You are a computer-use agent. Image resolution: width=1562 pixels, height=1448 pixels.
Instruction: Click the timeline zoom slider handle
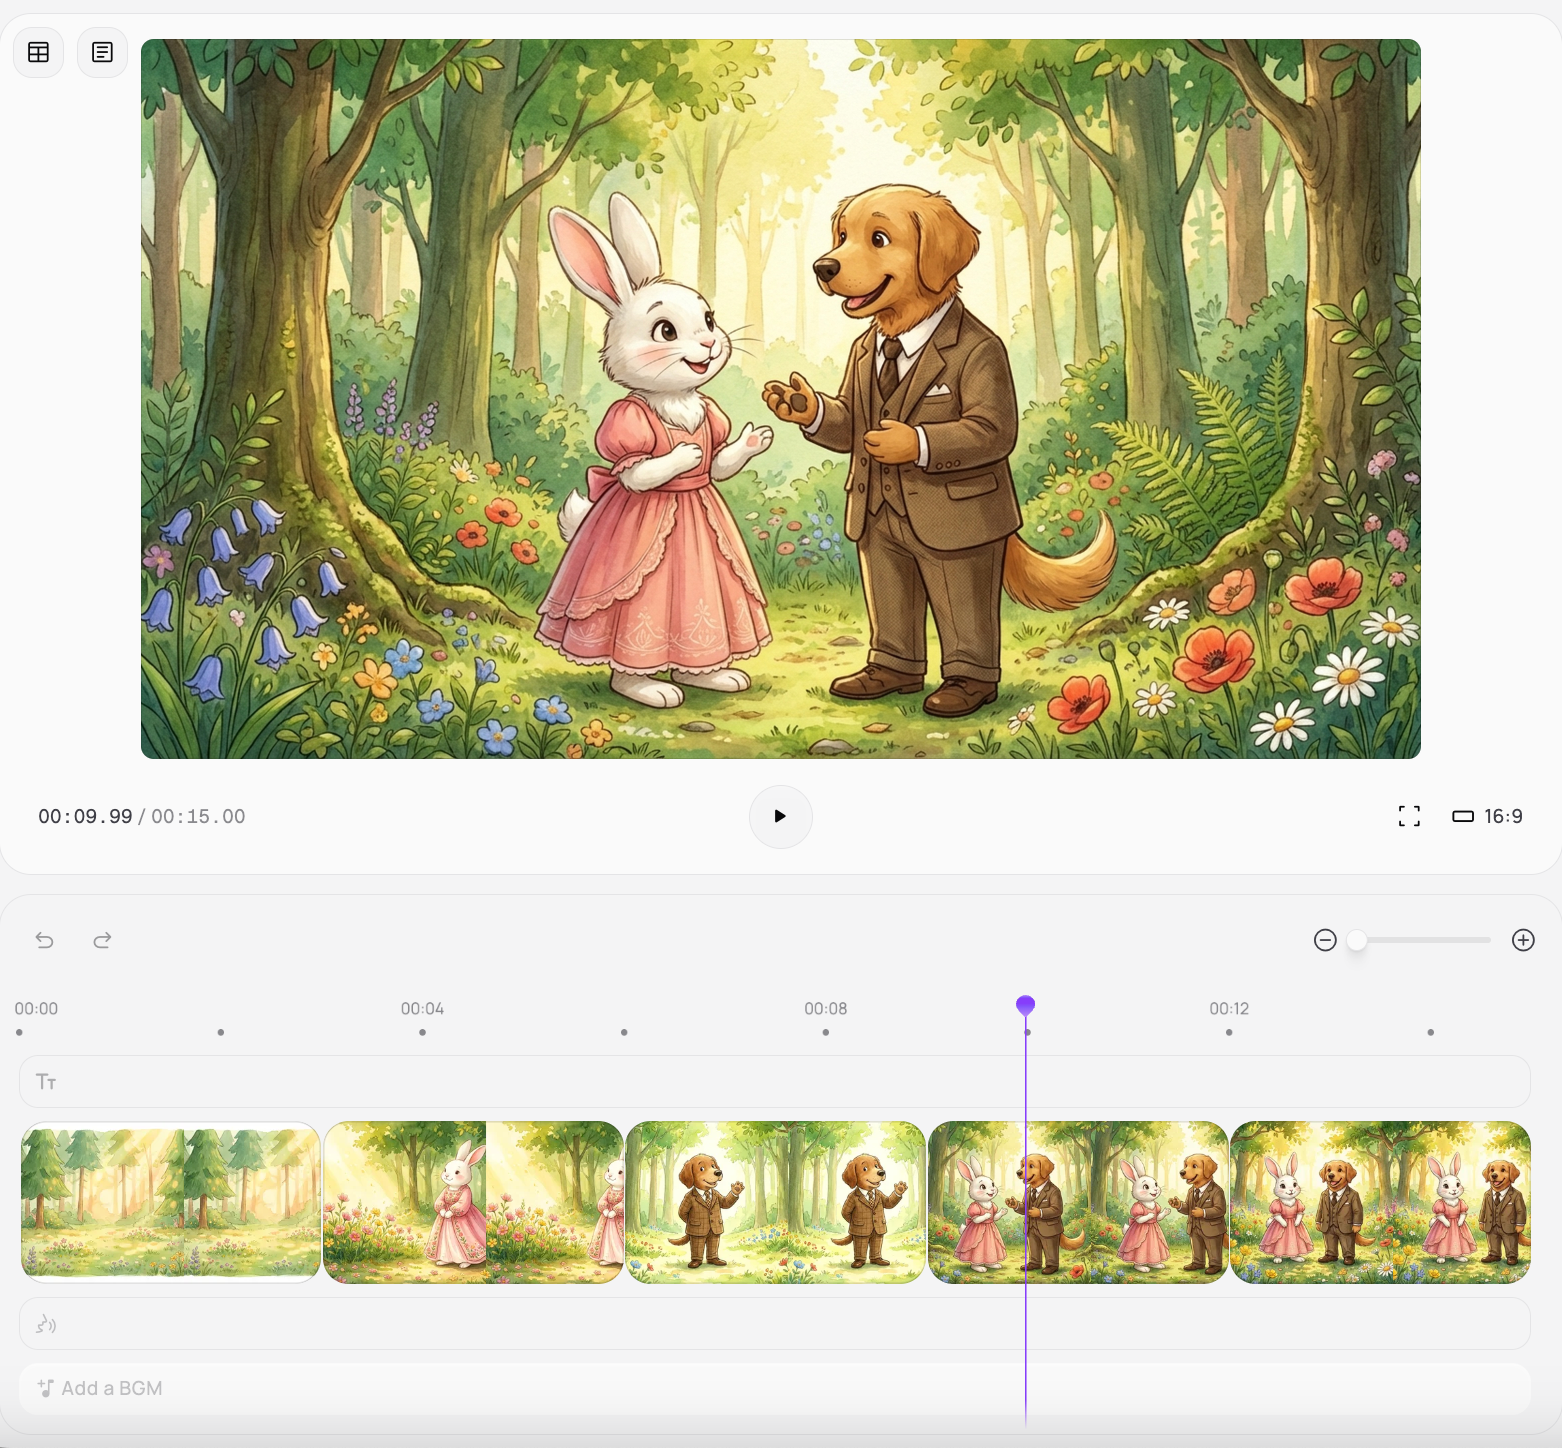1357,940
